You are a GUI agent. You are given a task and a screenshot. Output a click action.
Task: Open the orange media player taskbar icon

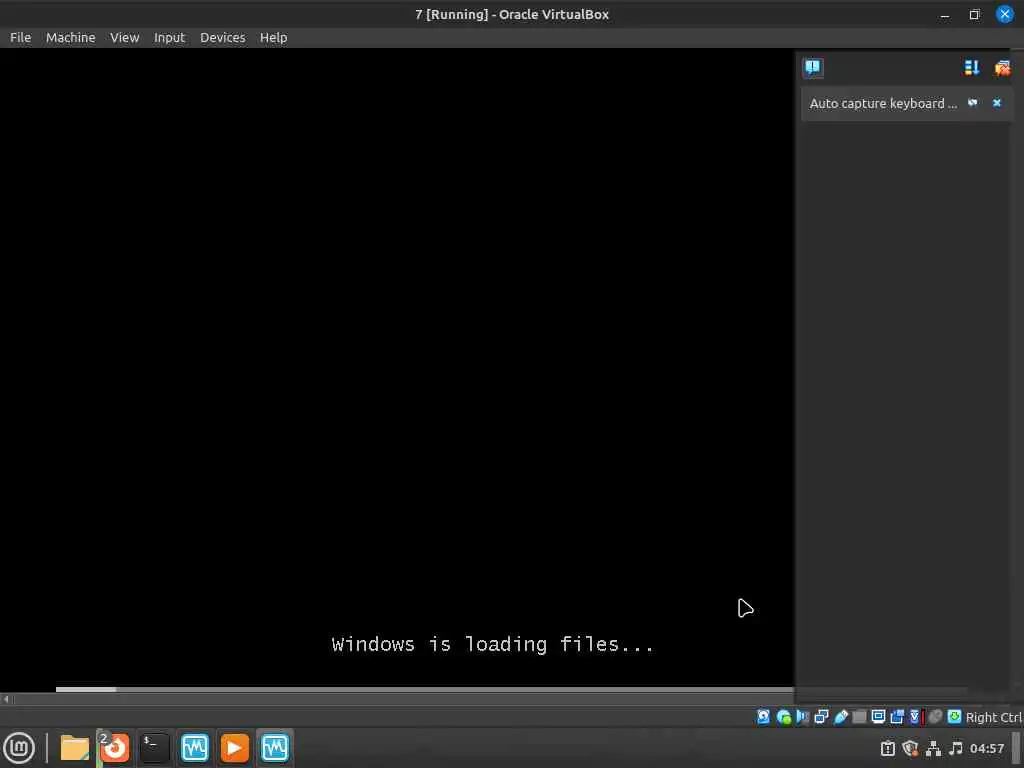234,748
